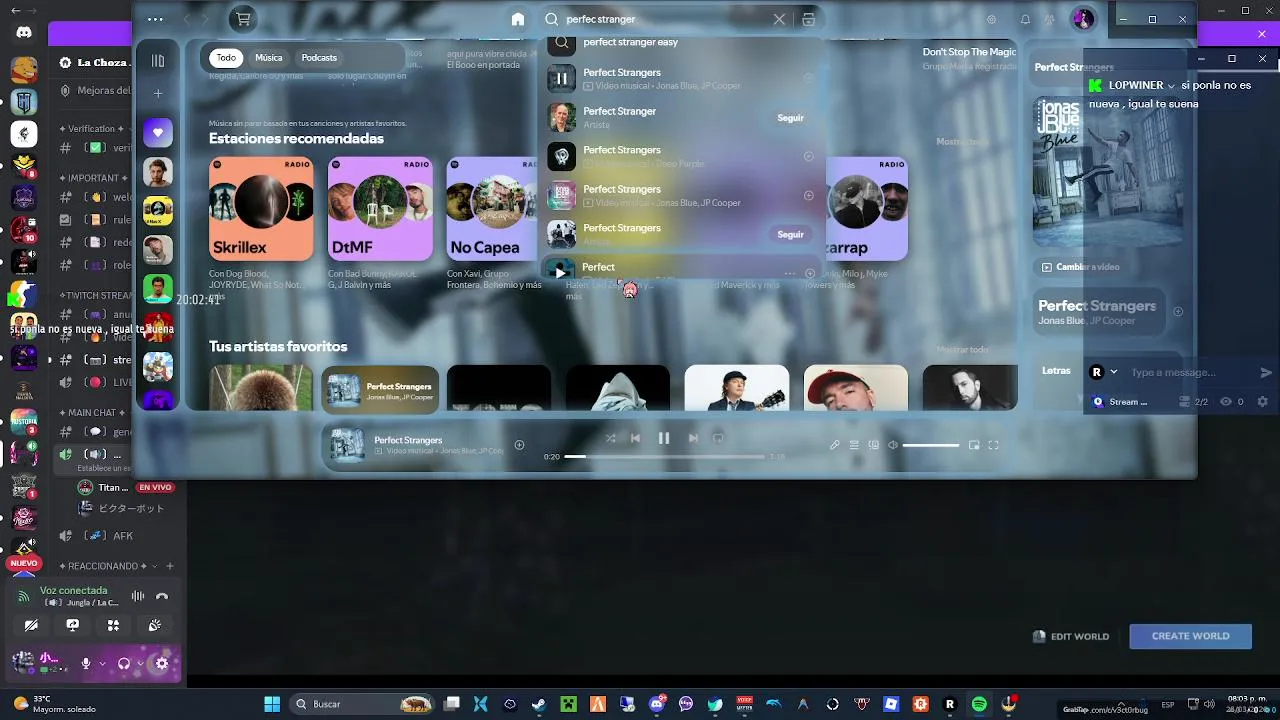Screen dimensions: 1280x720
Task: Open Kick chat settings gear
Action: [1262, 402]
